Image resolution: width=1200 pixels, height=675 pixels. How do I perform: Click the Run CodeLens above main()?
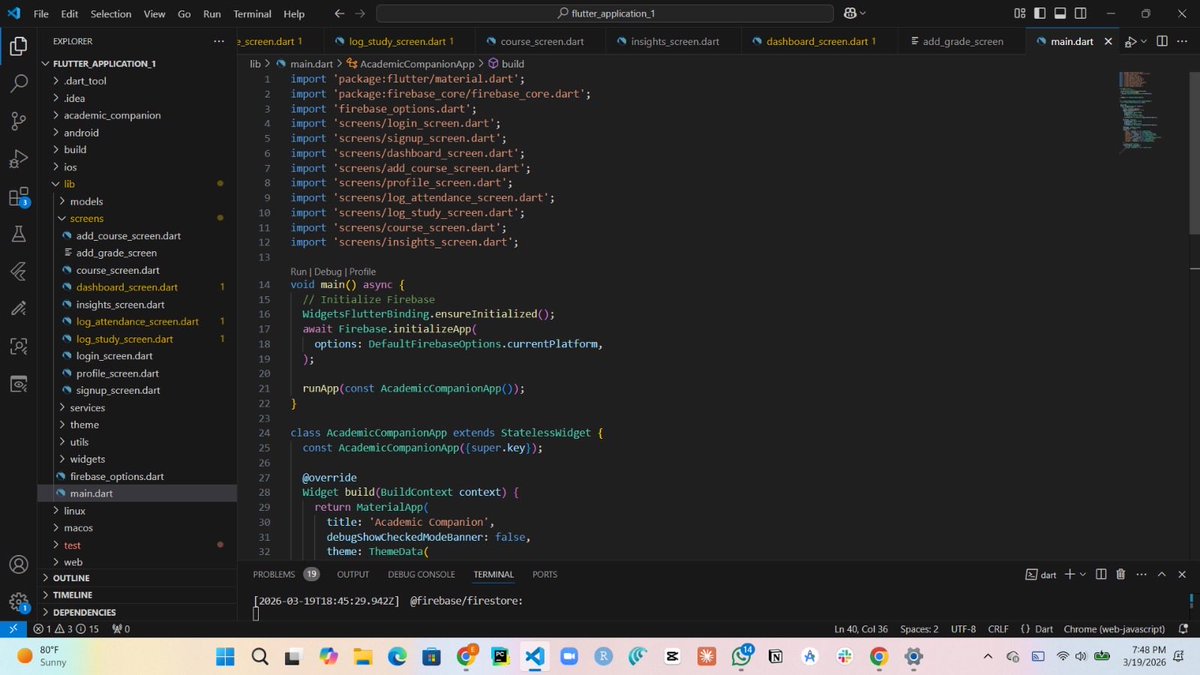pyautogui.click(x=299, y=271)
